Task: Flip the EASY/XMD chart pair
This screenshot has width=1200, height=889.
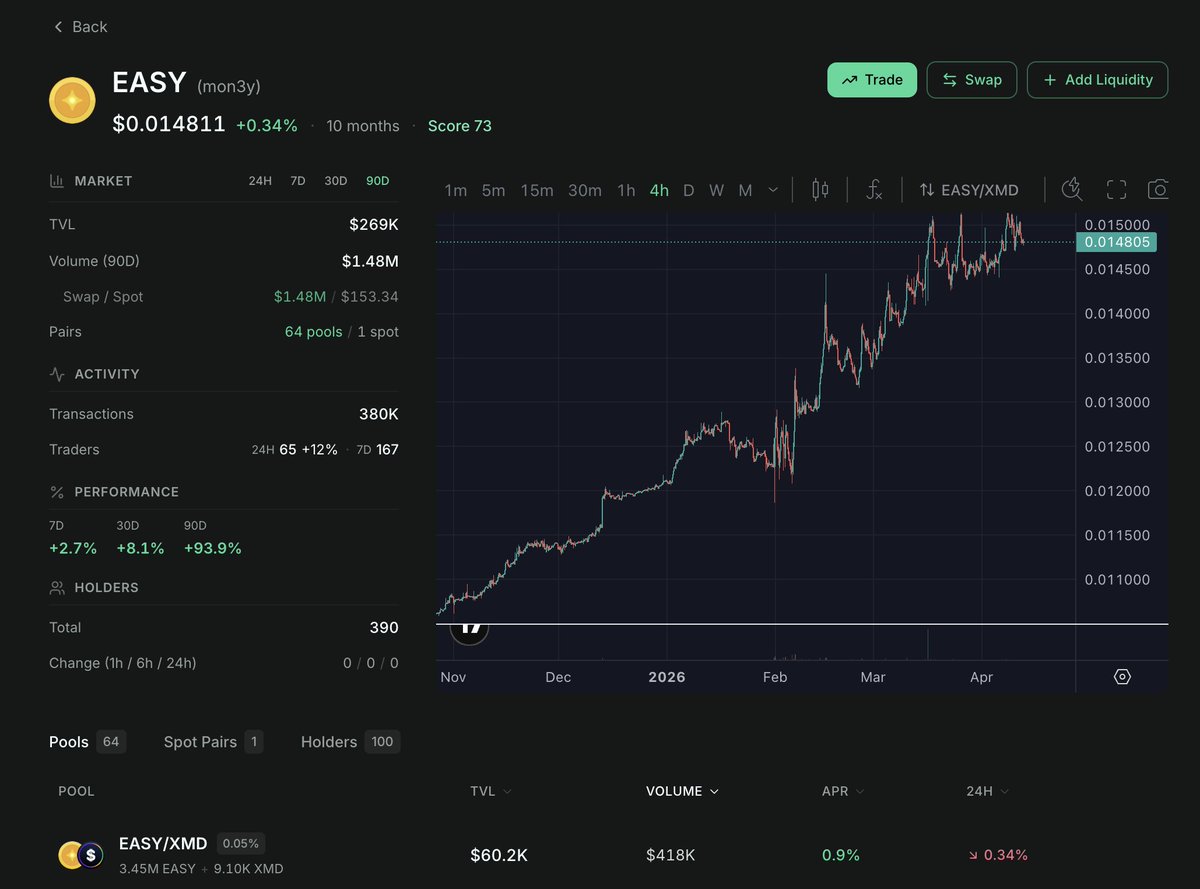Action: pos(969,190)
